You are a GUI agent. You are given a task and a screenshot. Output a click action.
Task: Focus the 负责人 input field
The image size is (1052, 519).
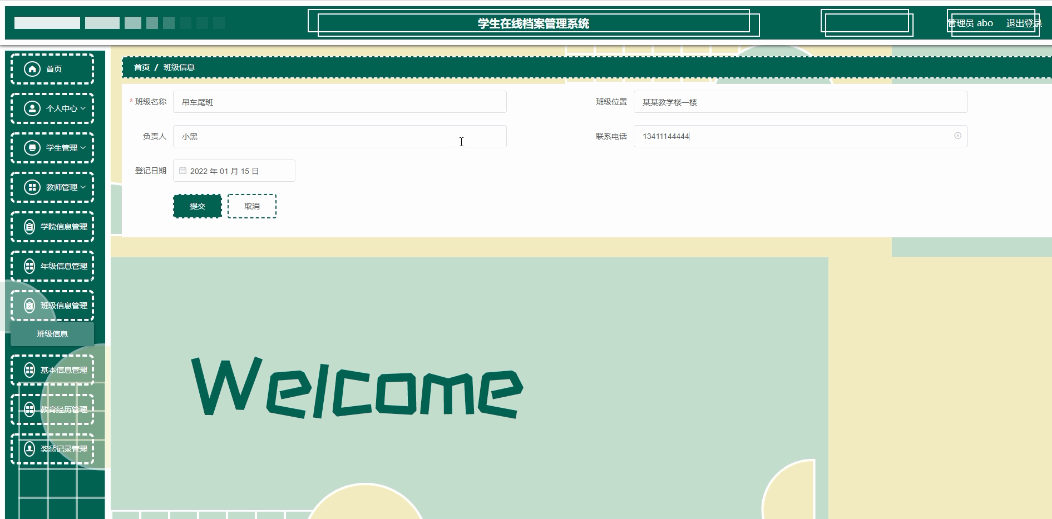339,136
